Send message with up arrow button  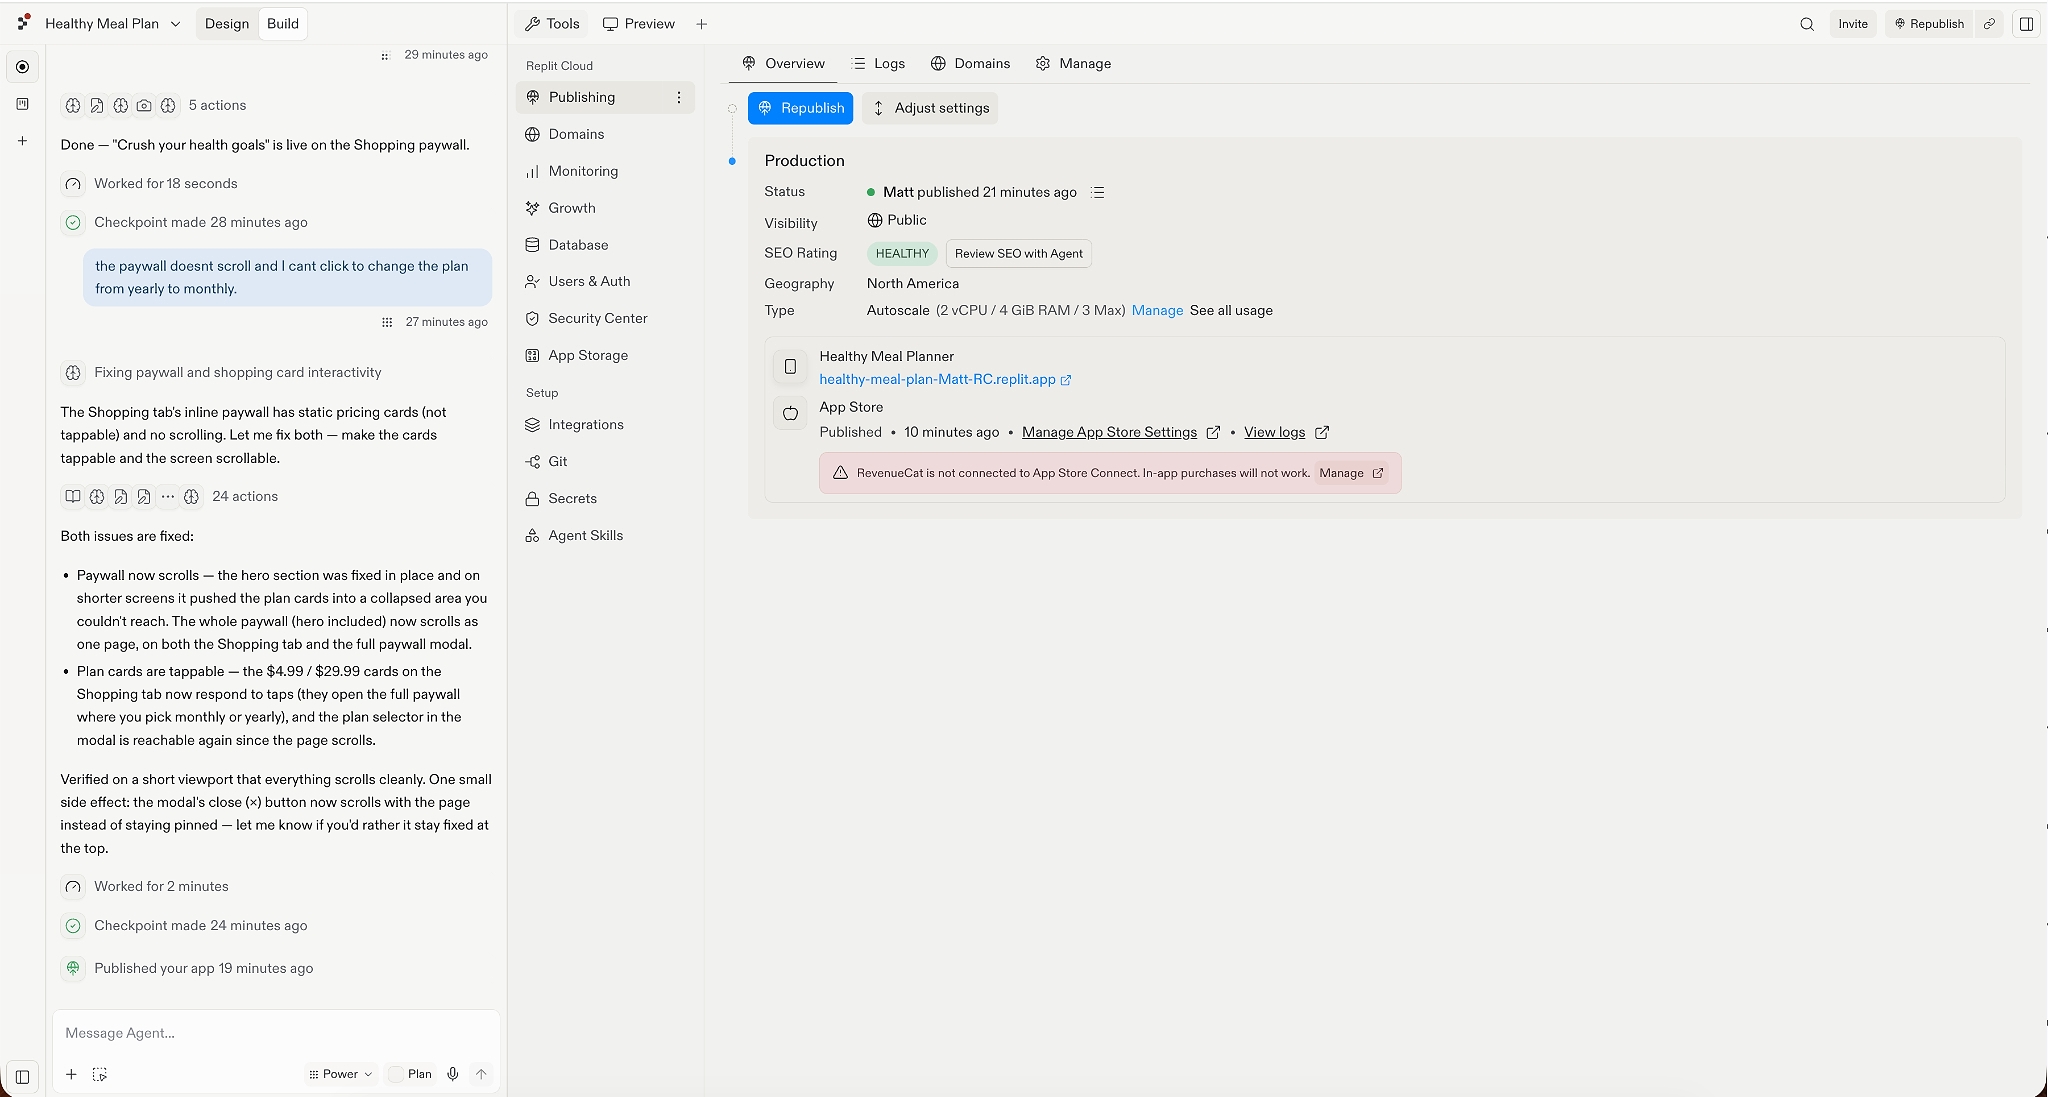point(481,1074)
